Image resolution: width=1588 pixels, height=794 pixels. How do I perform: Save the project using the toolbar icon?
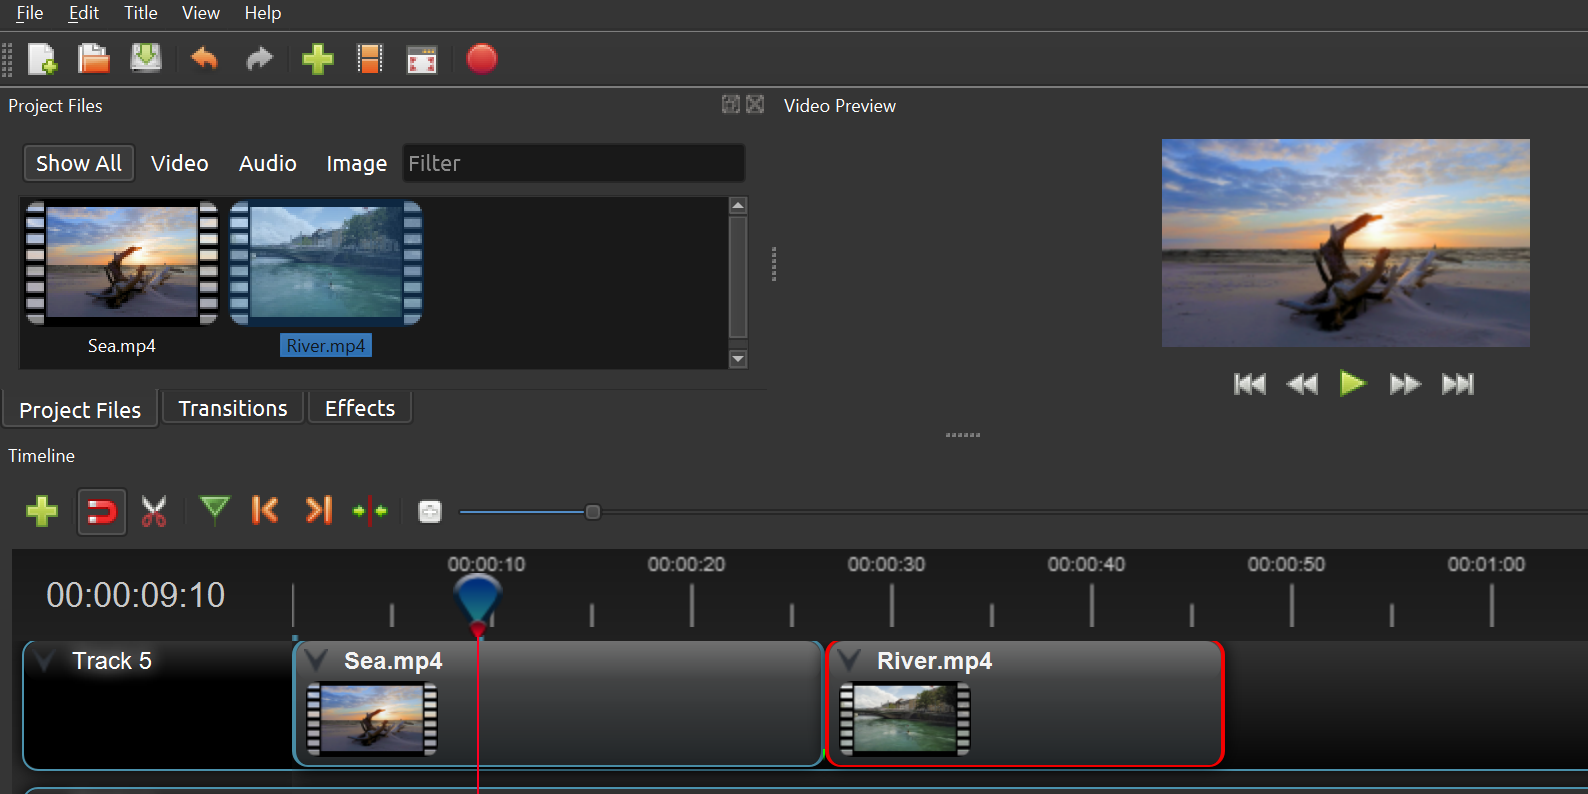pyautogui.click(x=146, y=59)
